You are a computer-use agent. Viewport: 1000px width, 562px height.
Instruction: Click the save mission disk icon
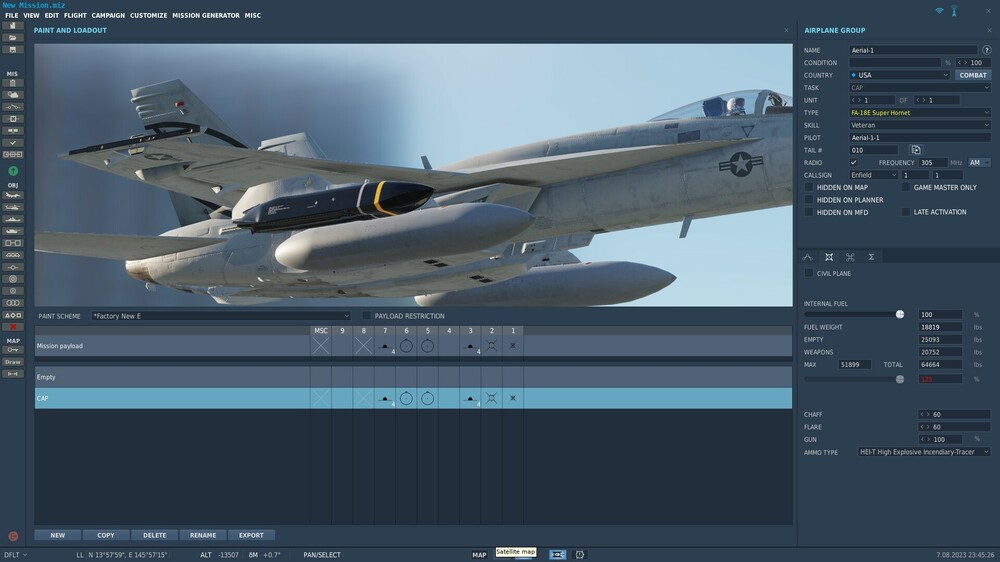coord(12,50)
